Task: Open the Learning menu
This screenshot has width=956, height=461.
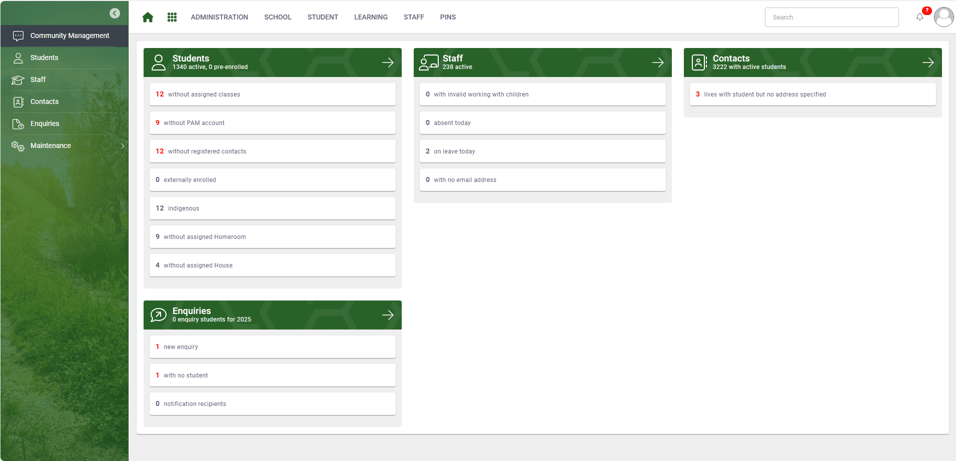Action: (370, 17)
